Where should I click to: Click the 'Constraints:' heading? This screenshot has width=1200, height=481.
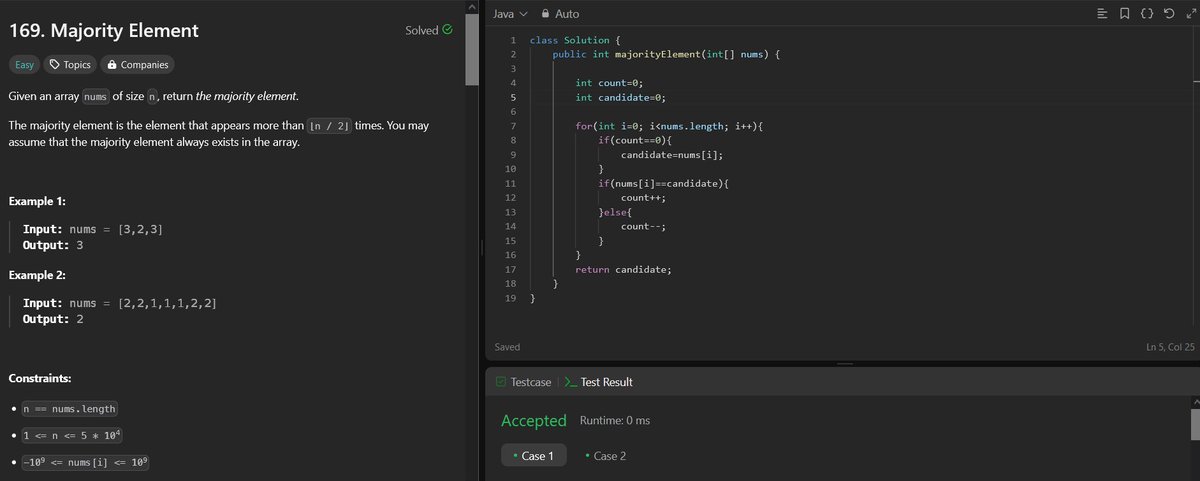pyautogui.click(x=39, y=379)
